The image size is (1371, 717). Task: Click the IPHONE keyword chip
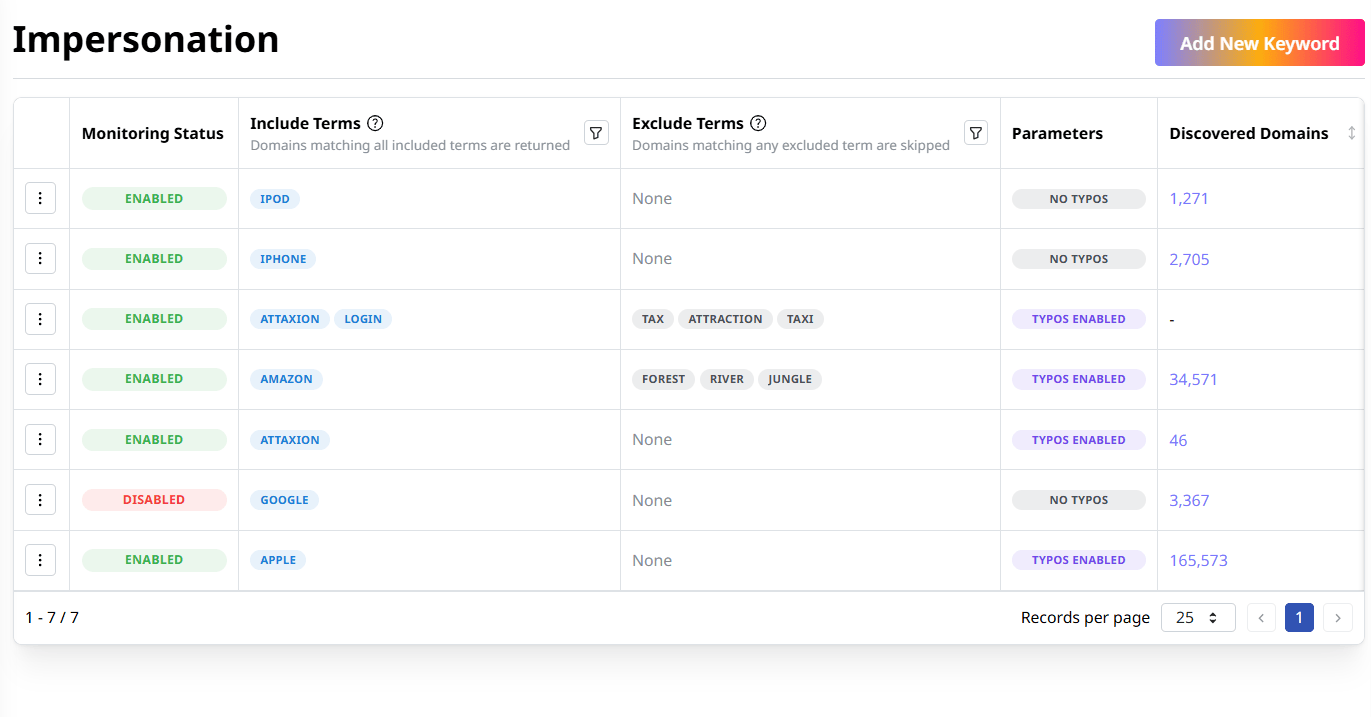pyautogui.click(x=283, y=258)
